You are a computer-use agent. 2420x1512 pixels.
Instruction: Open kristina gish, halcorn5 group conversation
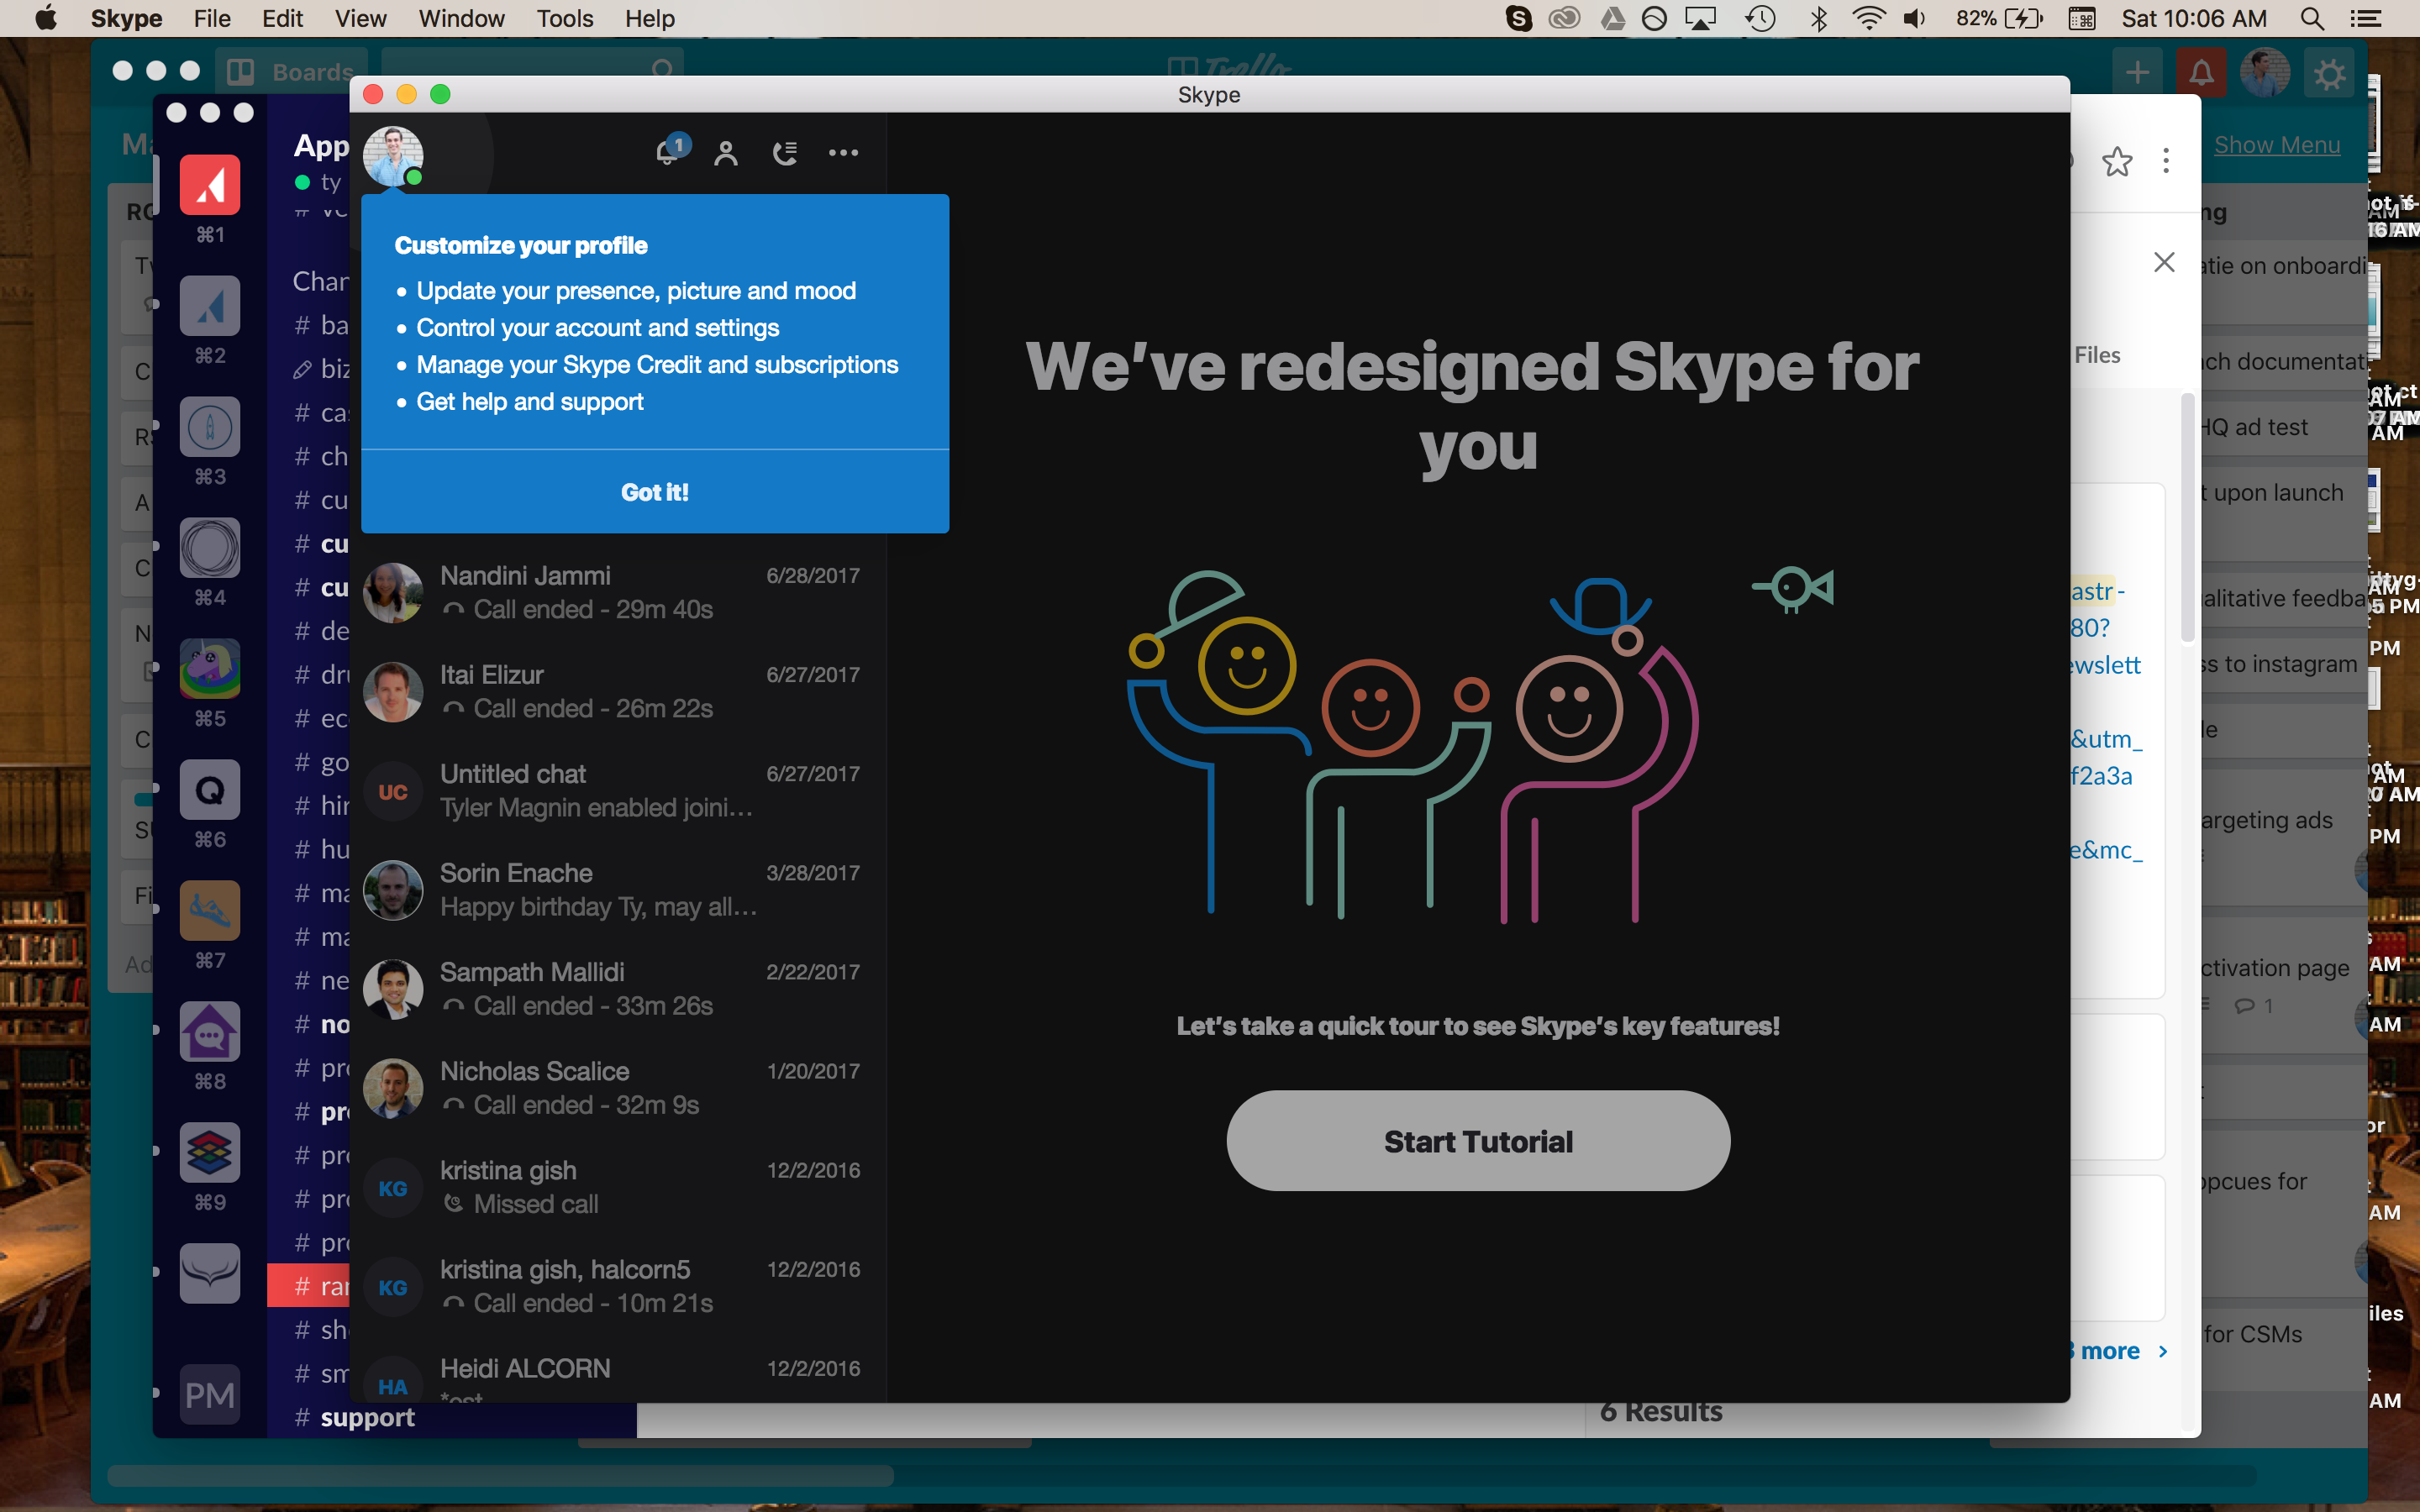point(618,1285)
